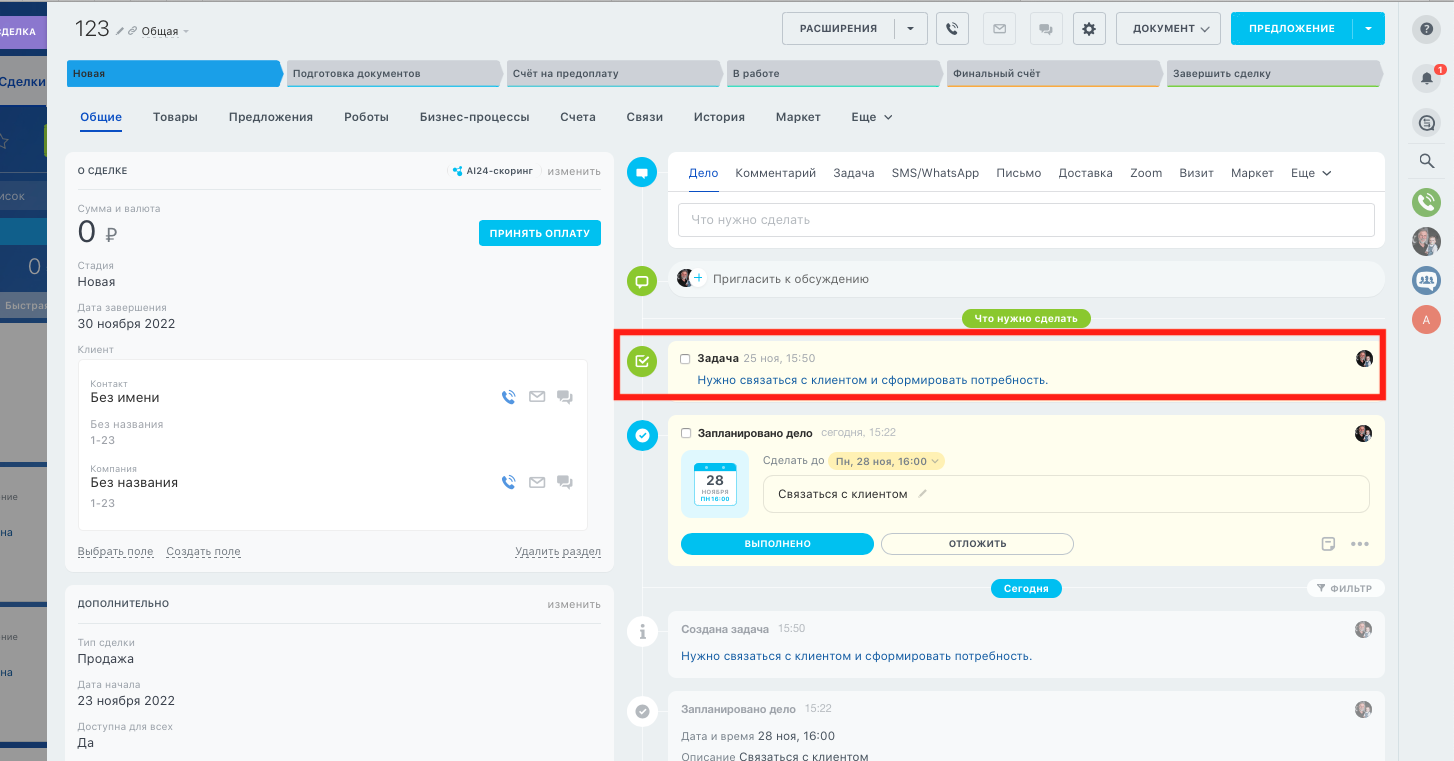Open three-dots menu on planned activity
This screenshot has height=761, width=1454.
click(x=1359, y=544)
